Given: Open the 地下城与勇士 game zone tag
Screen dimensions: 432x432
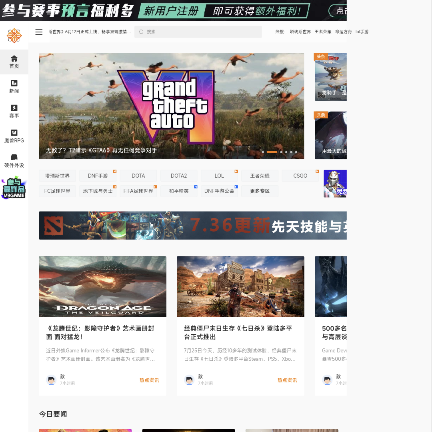Looking at the screenshot, I should [98, 191].
